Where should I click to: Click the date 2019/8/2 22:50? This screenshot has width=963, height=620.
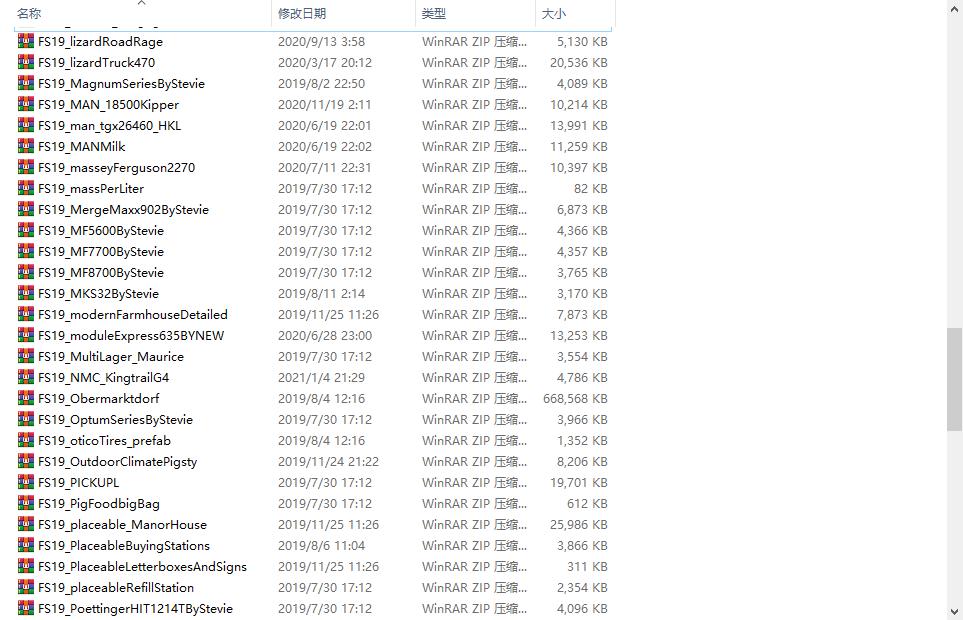click(321, 83)
